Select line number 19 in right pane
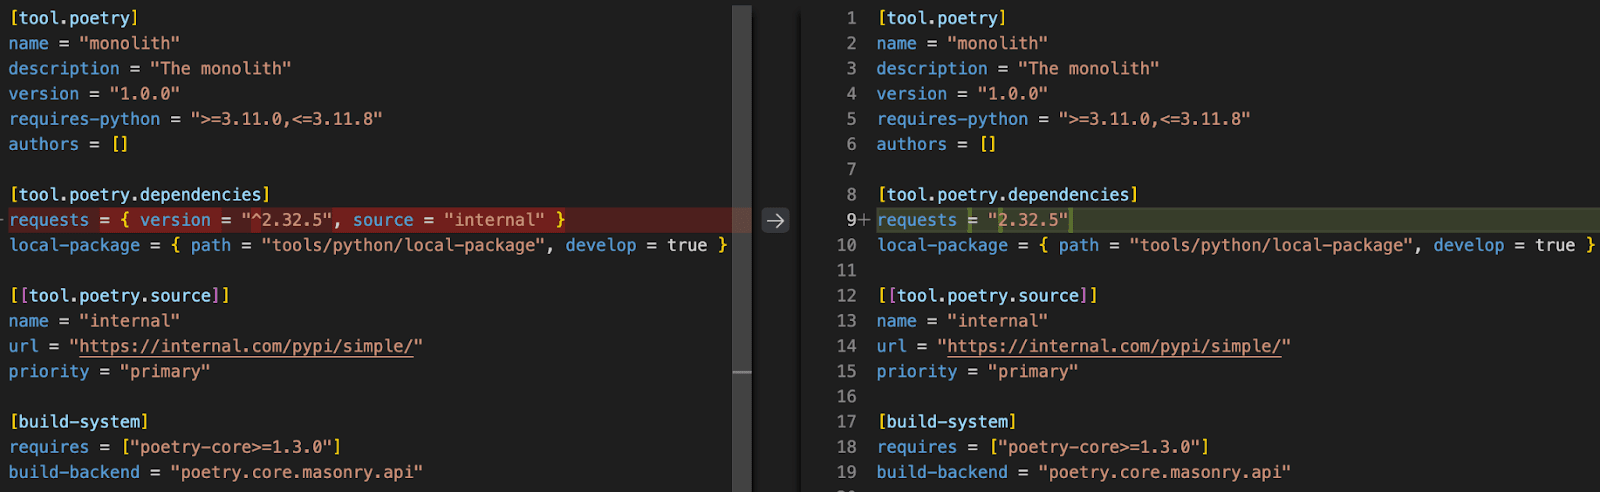Viewport: 1600px width, 492px height. (846, 472)
